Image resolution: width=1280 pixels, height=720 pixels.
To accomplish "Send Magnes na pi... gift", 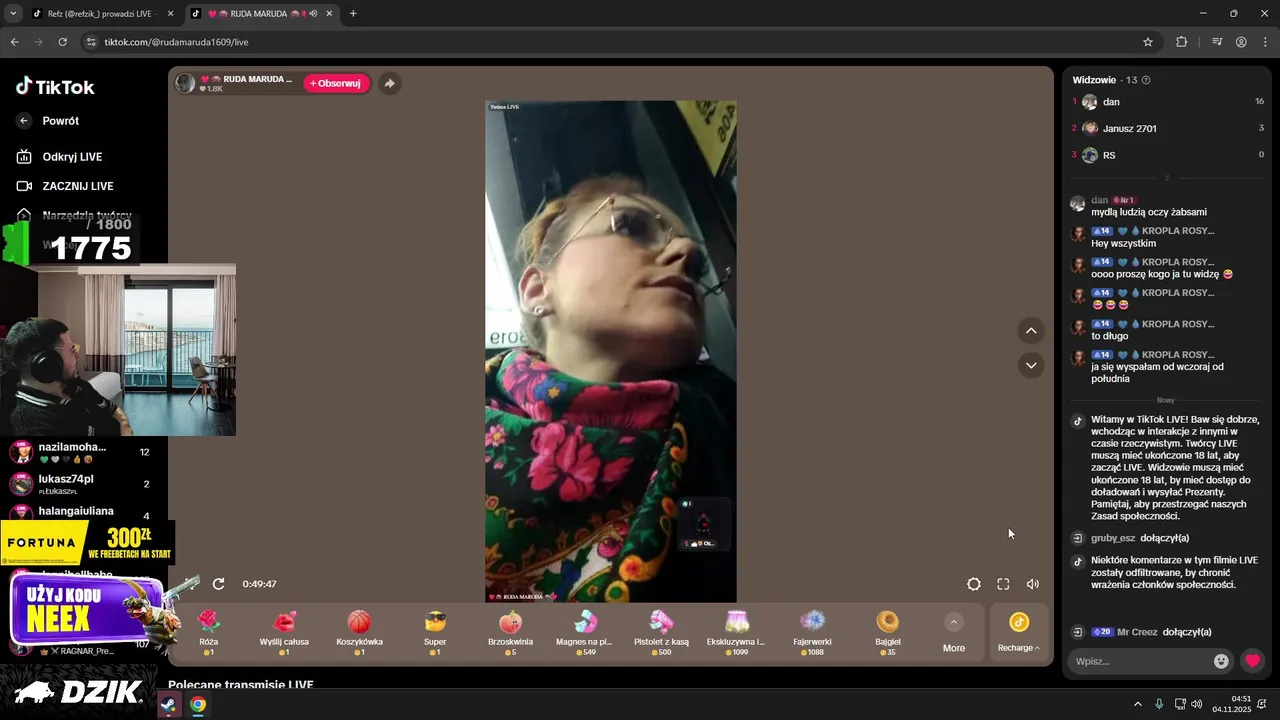I will pyautogui.click(x=584, y=633).
